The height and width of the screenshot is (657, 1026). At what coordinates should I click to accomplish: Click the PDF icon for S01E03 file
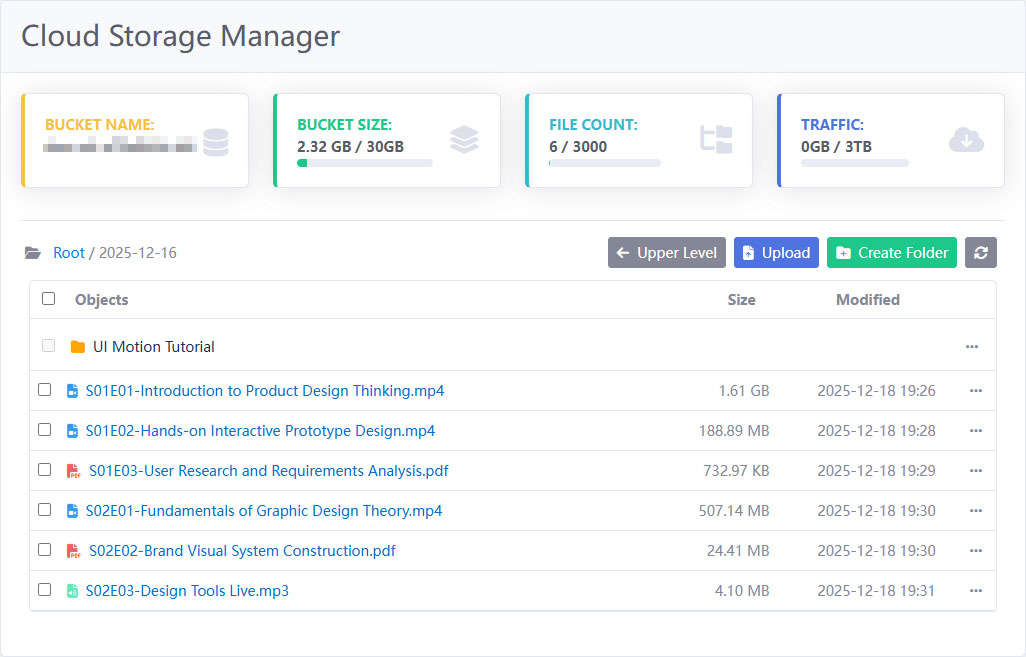point(73,471)
